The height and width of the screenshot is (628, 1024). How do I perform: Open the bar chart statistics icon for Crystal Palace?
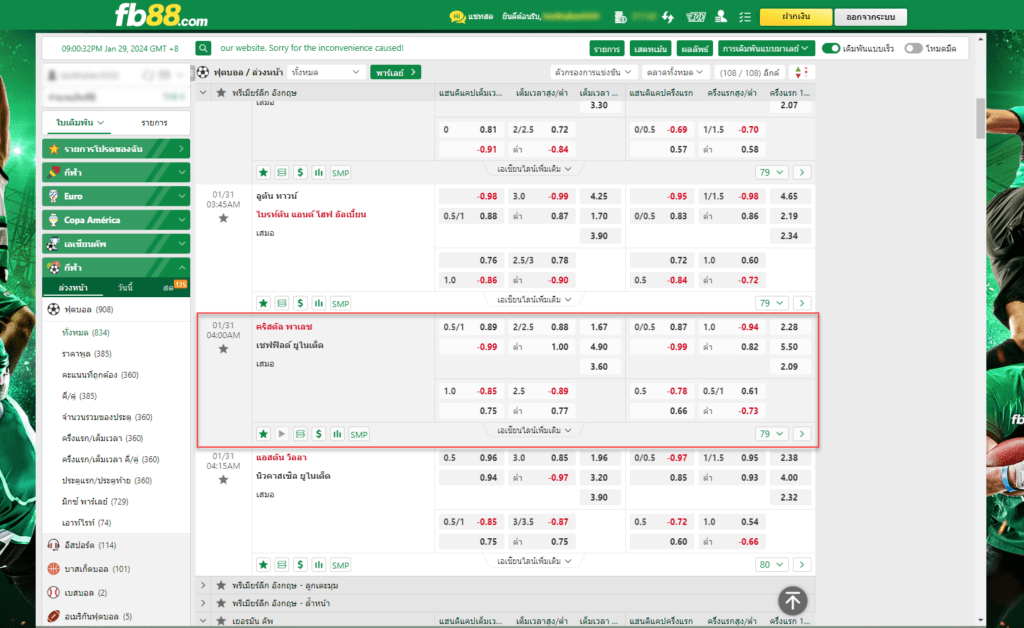click(x=337, y=434)
